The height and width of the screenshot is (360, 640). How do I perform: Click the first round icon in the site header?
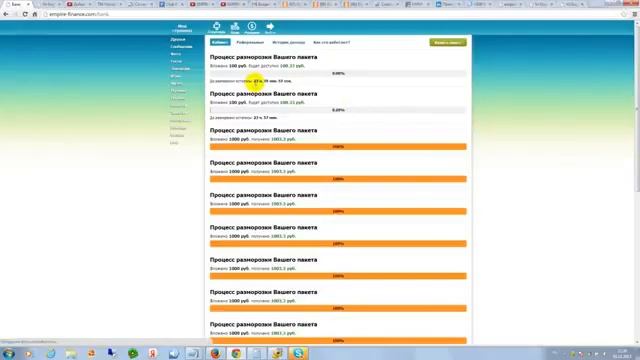coord(217,27)
